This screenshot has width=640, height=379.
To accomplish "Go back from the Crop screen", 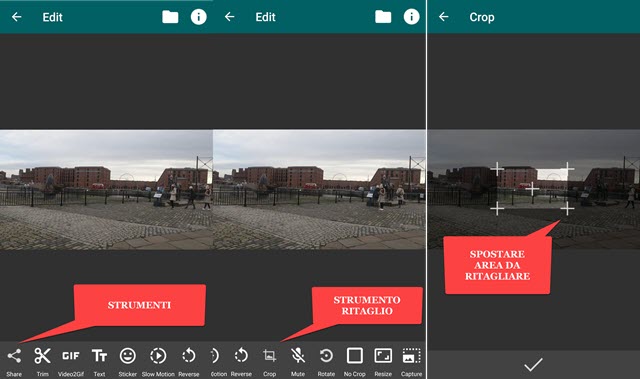I will click(443, 17).
